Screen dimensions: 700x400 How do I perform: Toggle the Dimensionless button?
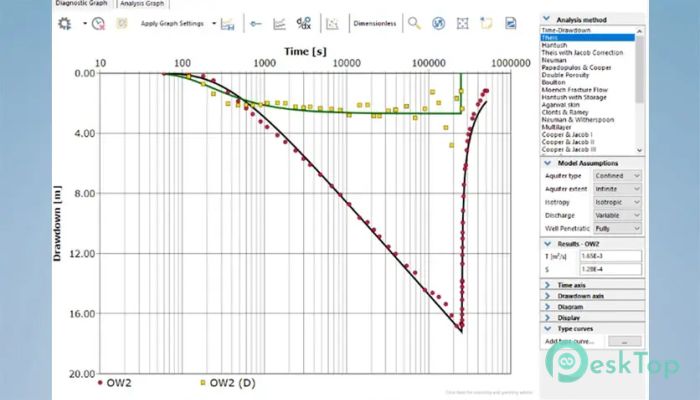coord(375,24)
